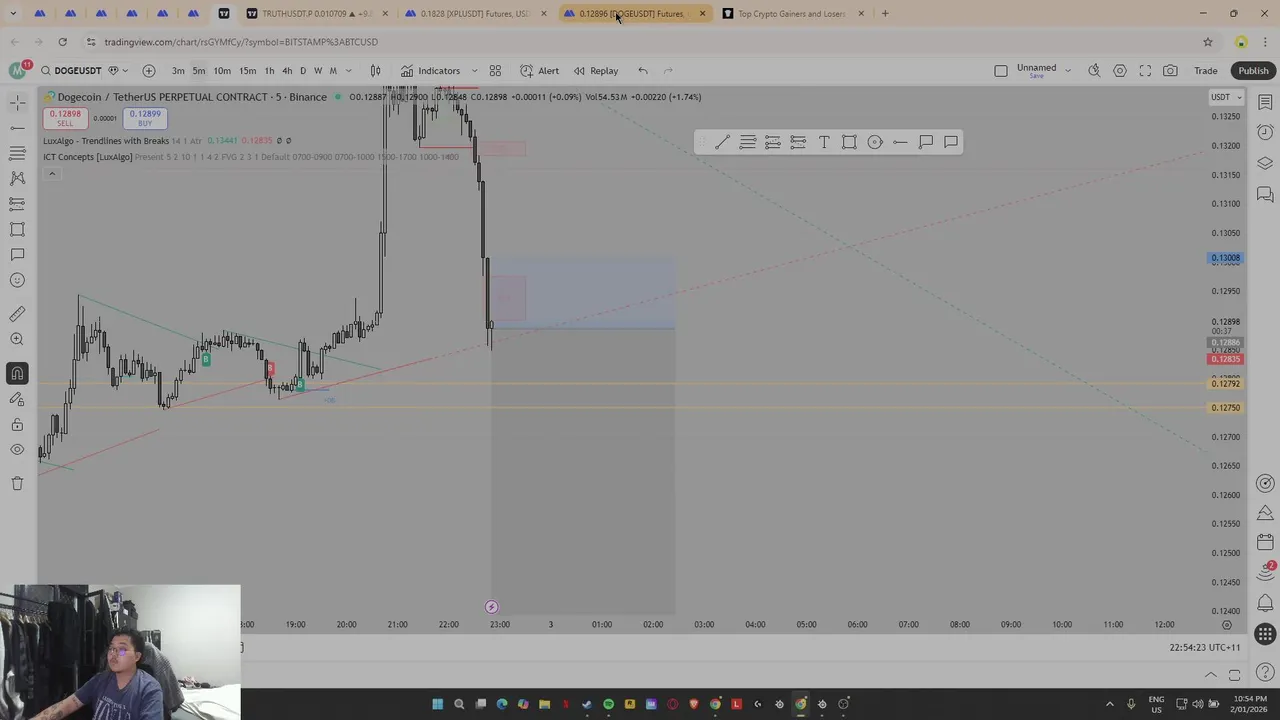Open the watchlist panel icon

point(1265,102)
